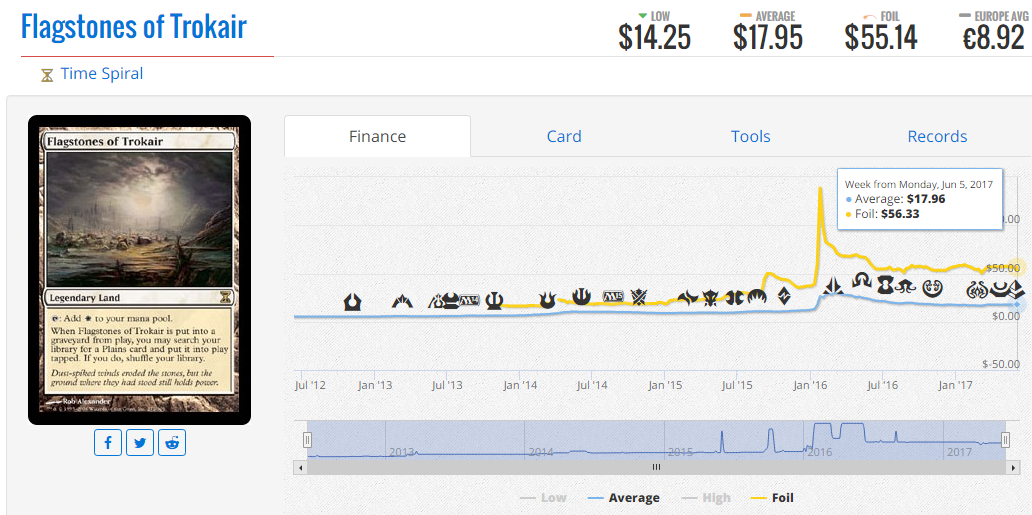
Task: Open the Tools tab
Action: [x=750, y=136]
